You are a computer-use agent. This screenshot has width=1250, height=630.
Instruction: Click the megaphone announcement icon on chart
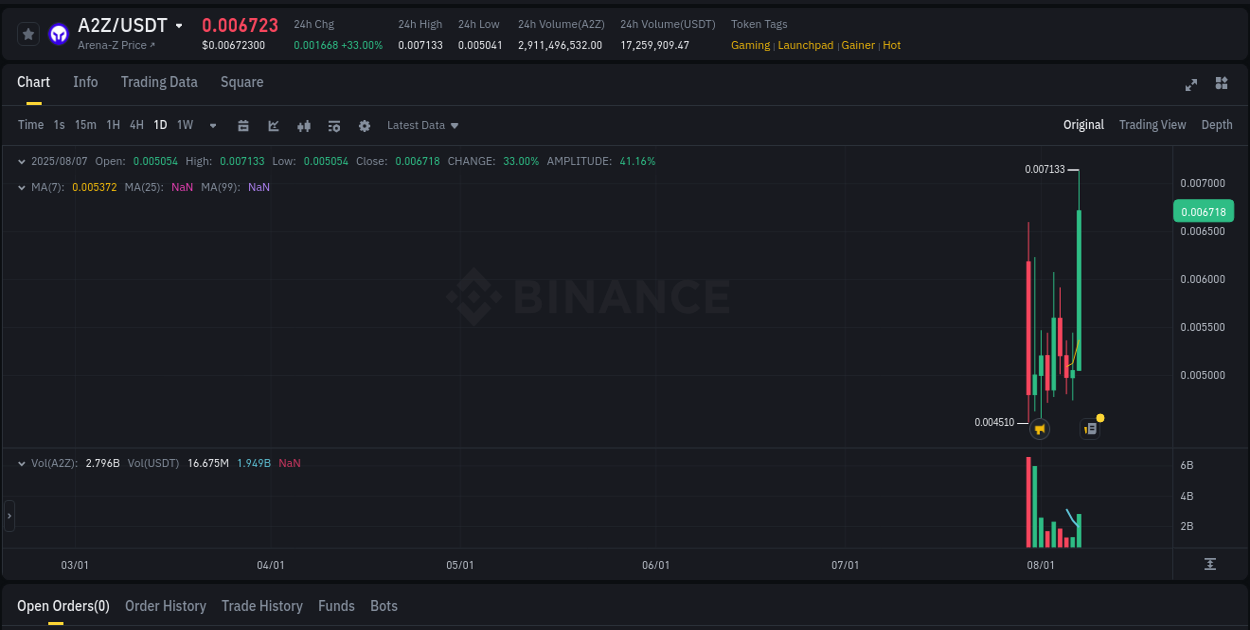tap(1040, 428)
